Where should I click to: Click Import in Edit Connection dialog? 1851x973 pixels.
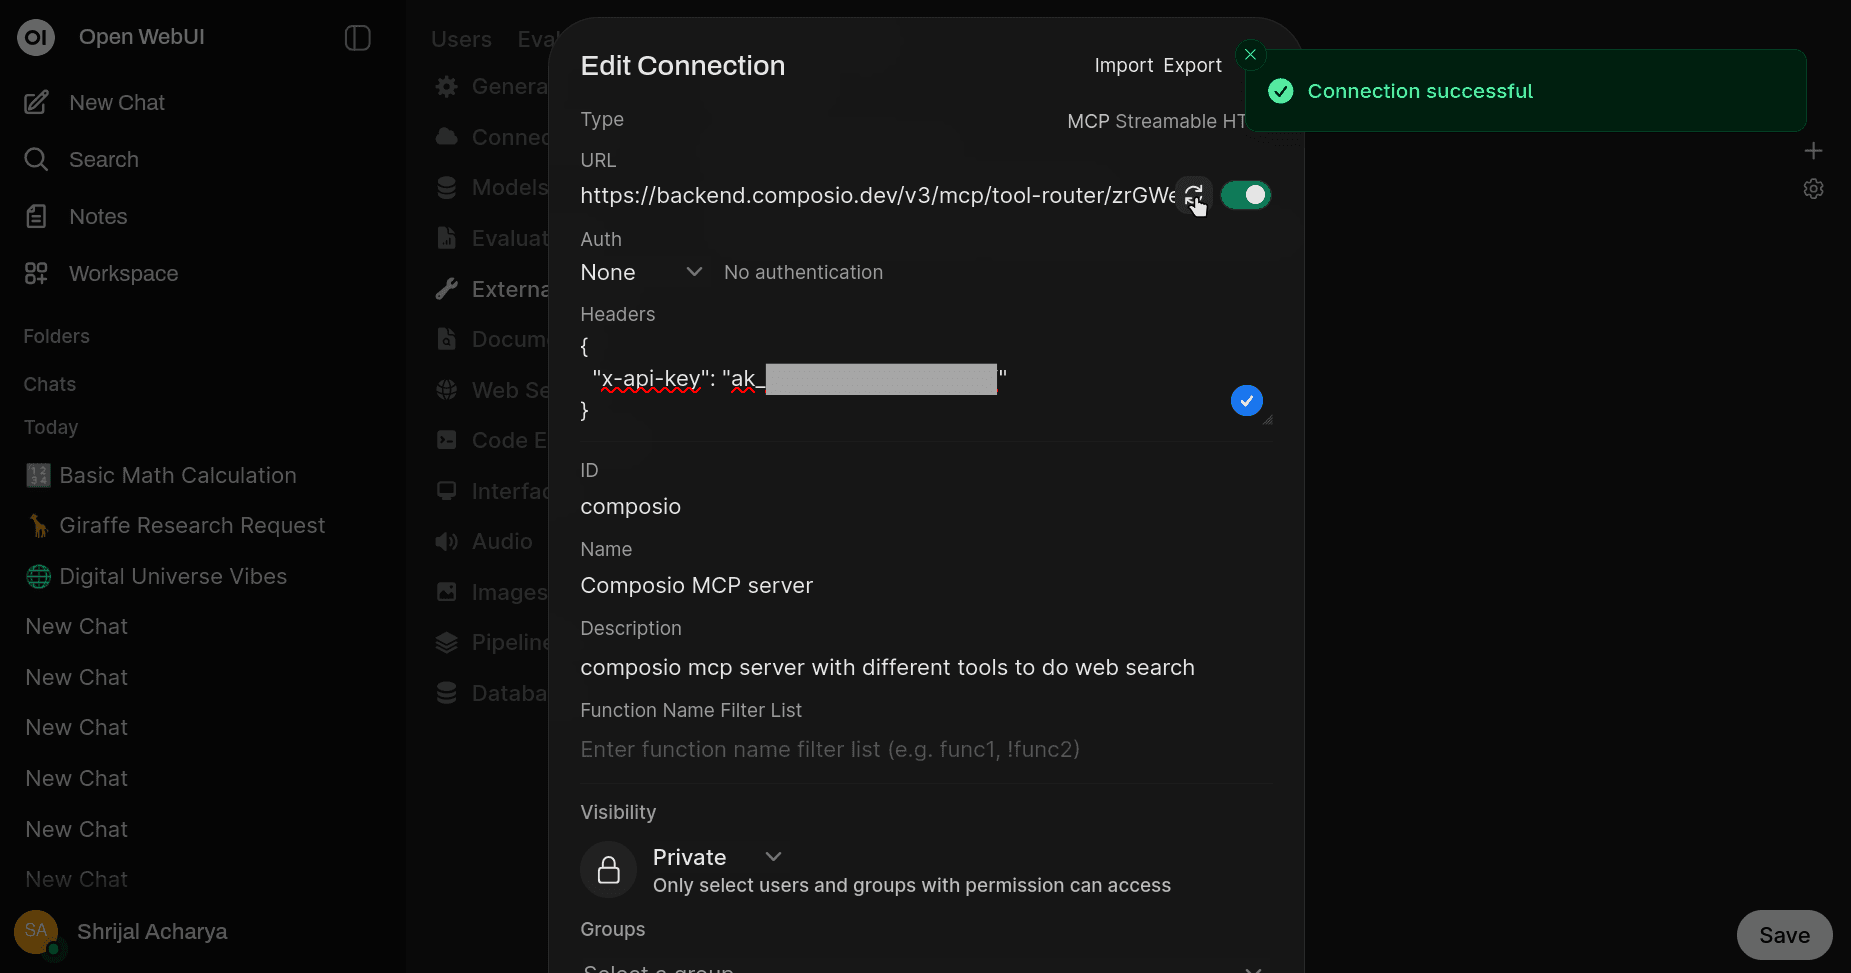[1124, 66]
